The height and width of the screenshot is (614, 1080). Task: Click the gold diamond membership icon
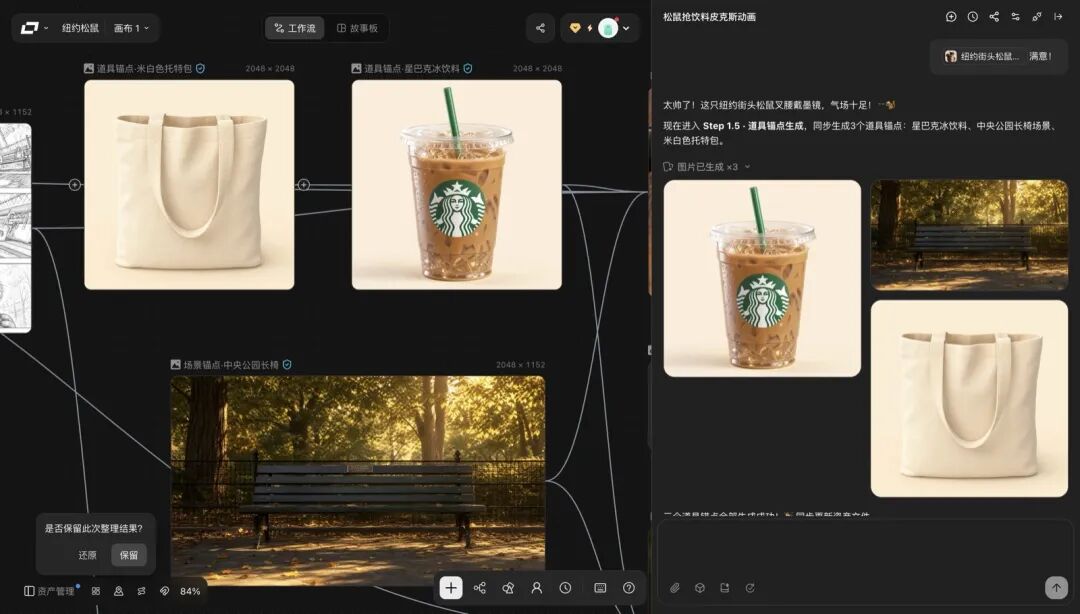tap(575, 28)
